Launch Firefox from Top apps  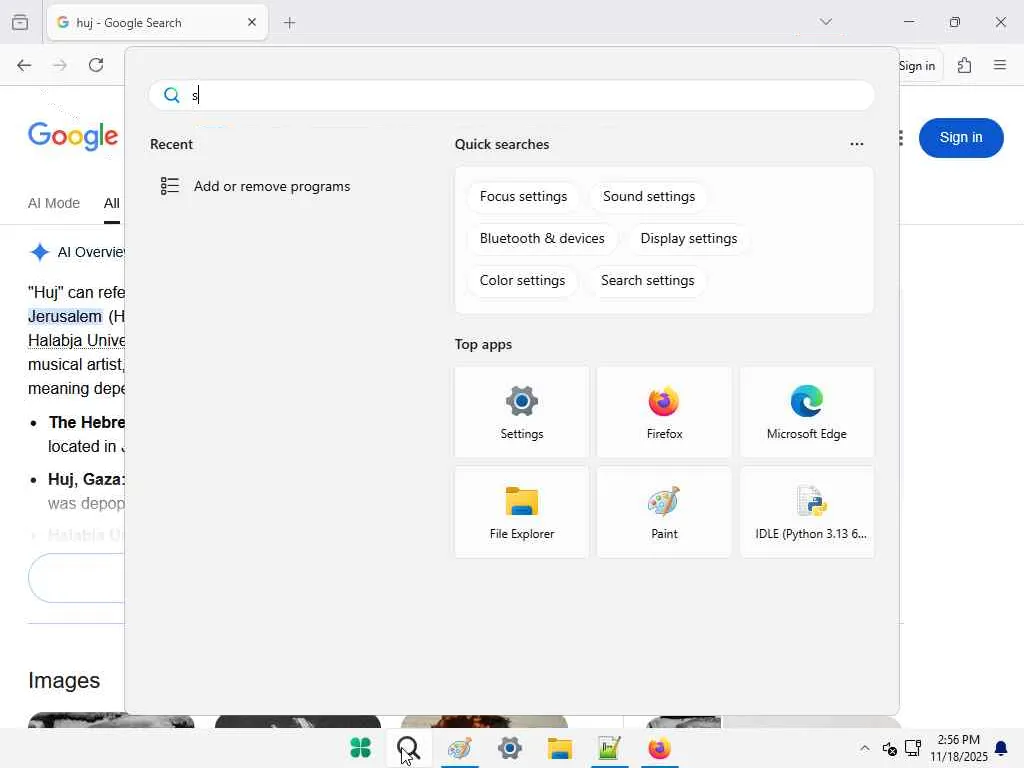coord(664,411)
